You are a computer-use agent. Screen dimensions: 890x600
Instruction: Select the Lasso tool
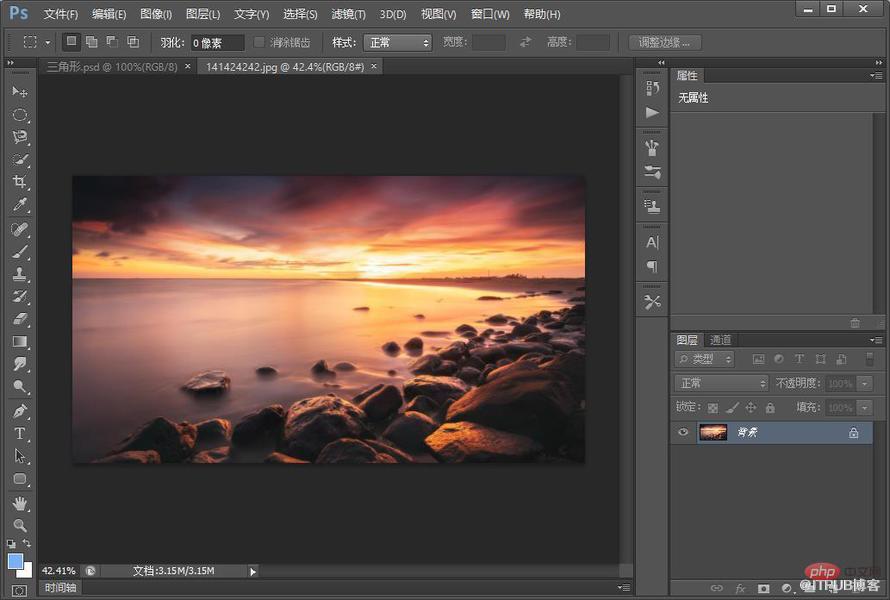(20, 137)
